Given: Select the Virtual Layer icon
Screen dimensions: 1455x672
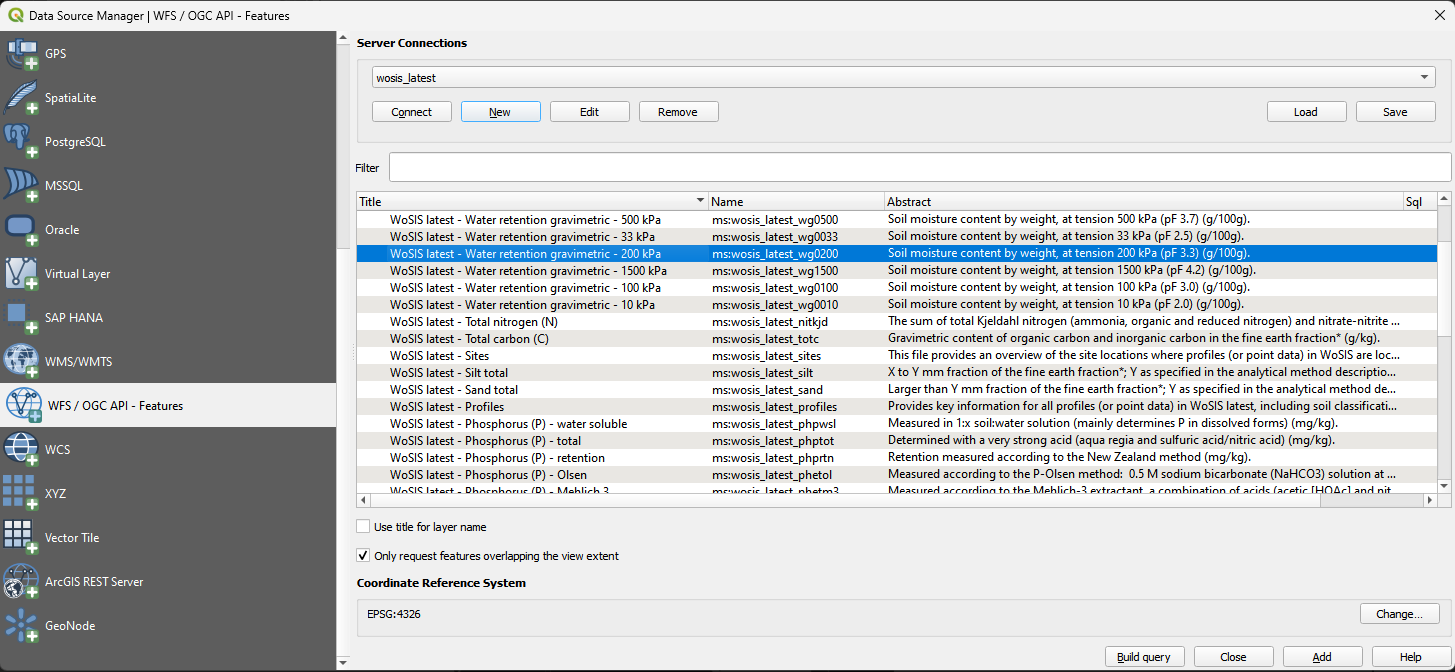Looking at the screenshot, I should [x=21, y=274].
